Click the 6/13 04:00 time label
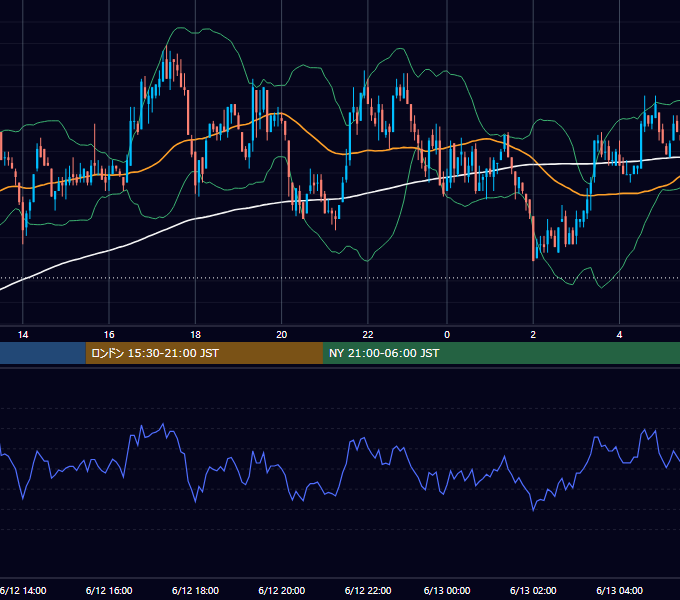Viewport: 680px width, 600px height. click(619, 590)
